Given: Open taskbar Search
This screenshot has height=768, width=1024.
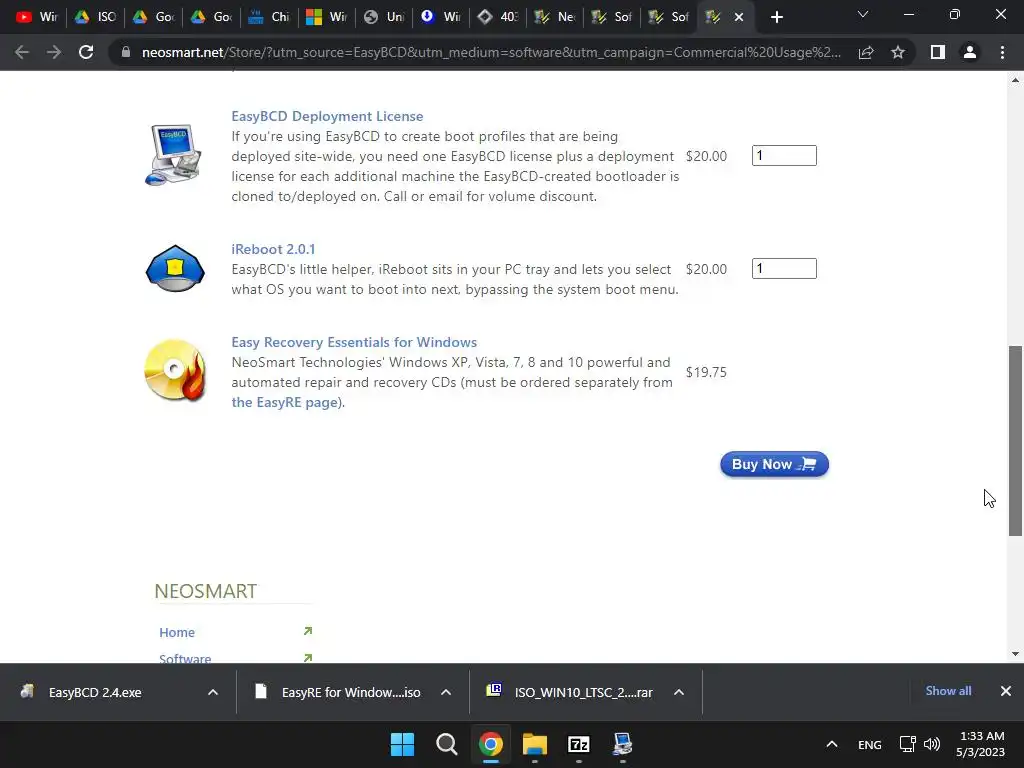Looking at the screenshot, I should click(447, 744).
